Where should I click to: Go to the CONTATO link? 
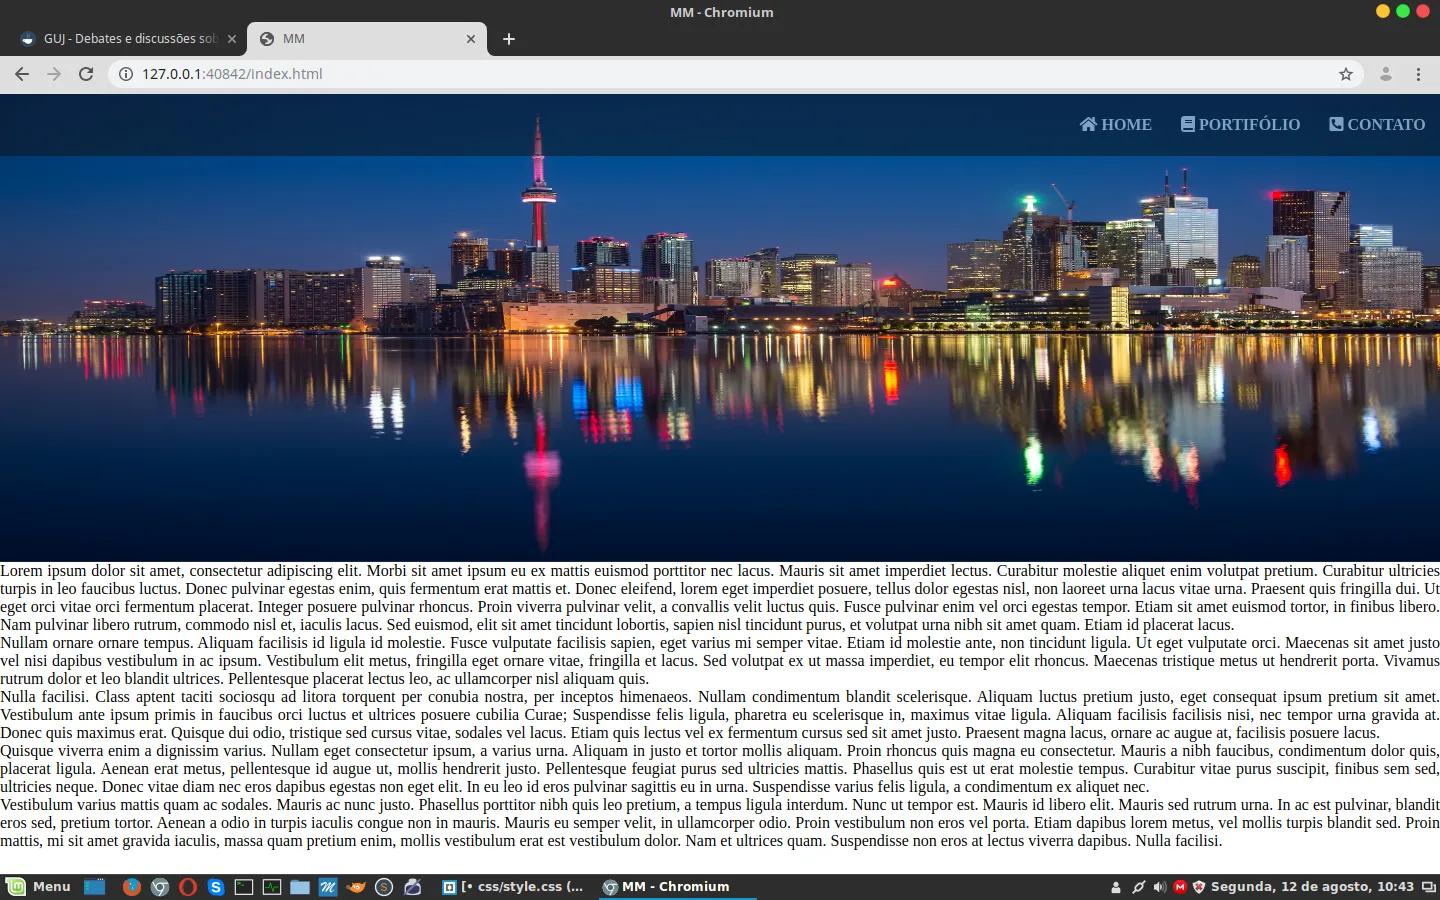[x=1377, y=124]
